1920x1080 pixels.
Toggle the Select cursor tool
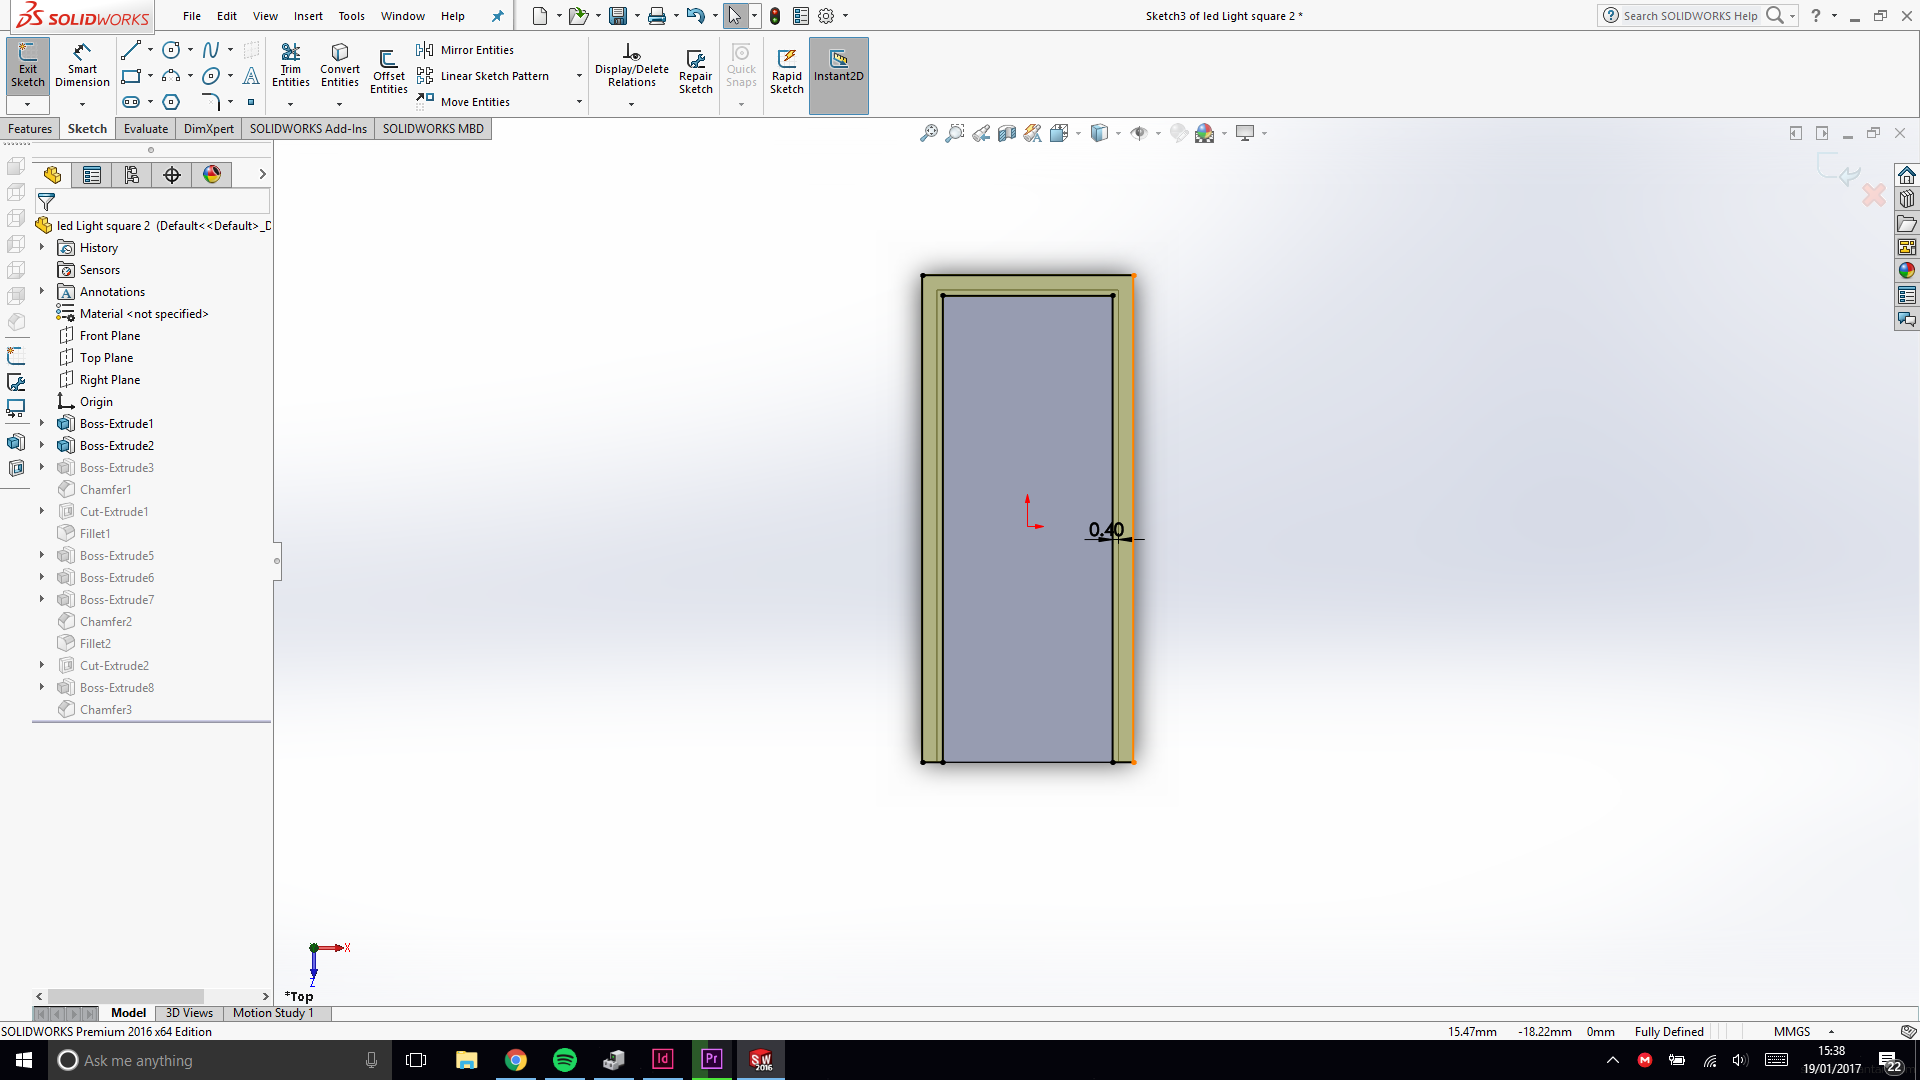[735, 16]
